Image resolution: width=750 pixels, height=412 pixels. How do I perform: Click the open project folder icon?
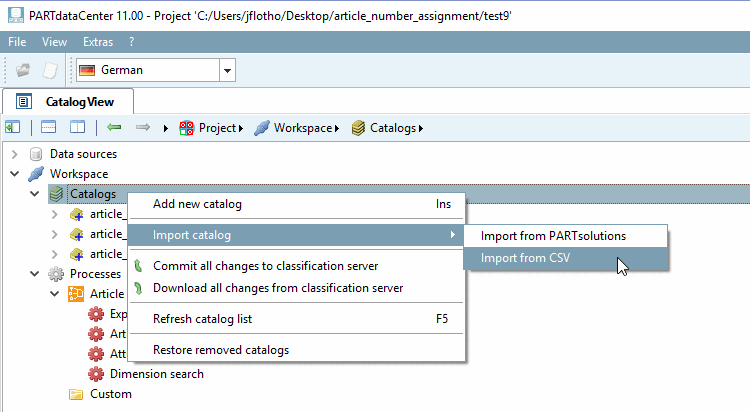pos(23,70)
